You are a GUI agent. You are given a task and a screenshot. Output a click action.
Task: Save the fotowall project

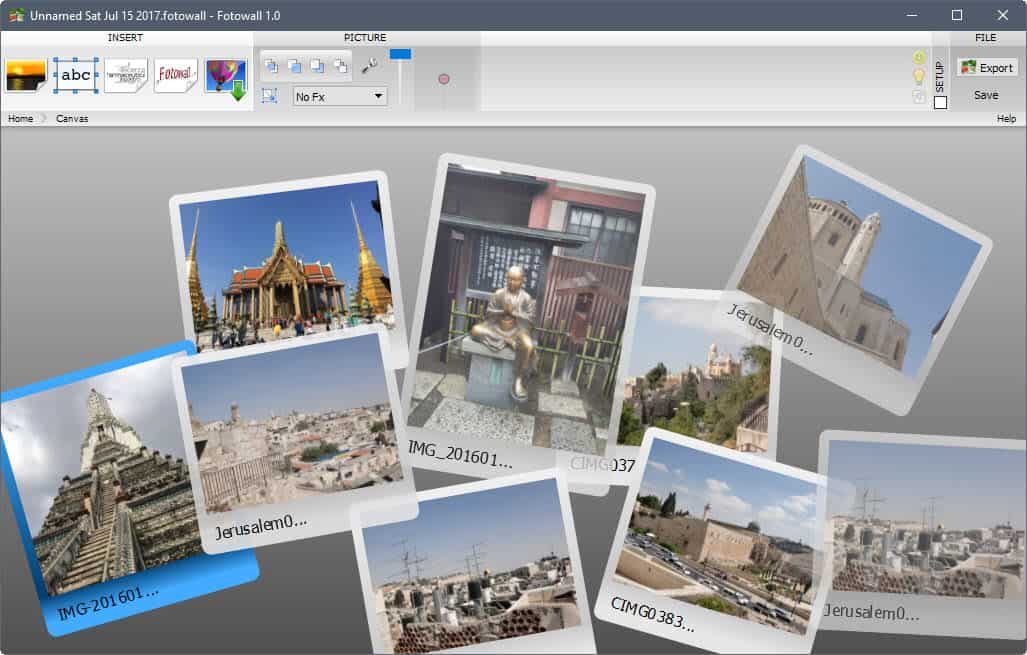click(x=987, y=95)
